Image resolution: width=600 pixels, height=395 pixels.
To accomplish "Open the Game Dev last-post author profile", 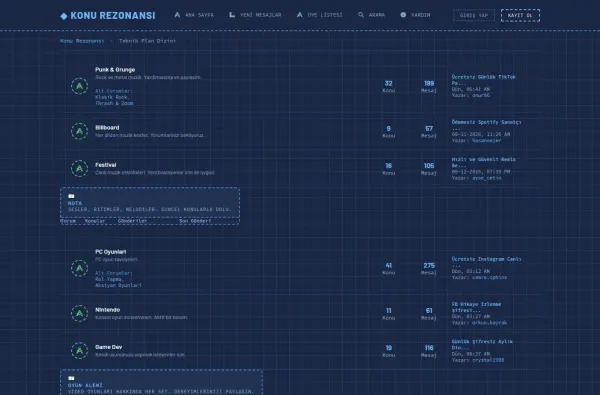I will click(488, 360).
